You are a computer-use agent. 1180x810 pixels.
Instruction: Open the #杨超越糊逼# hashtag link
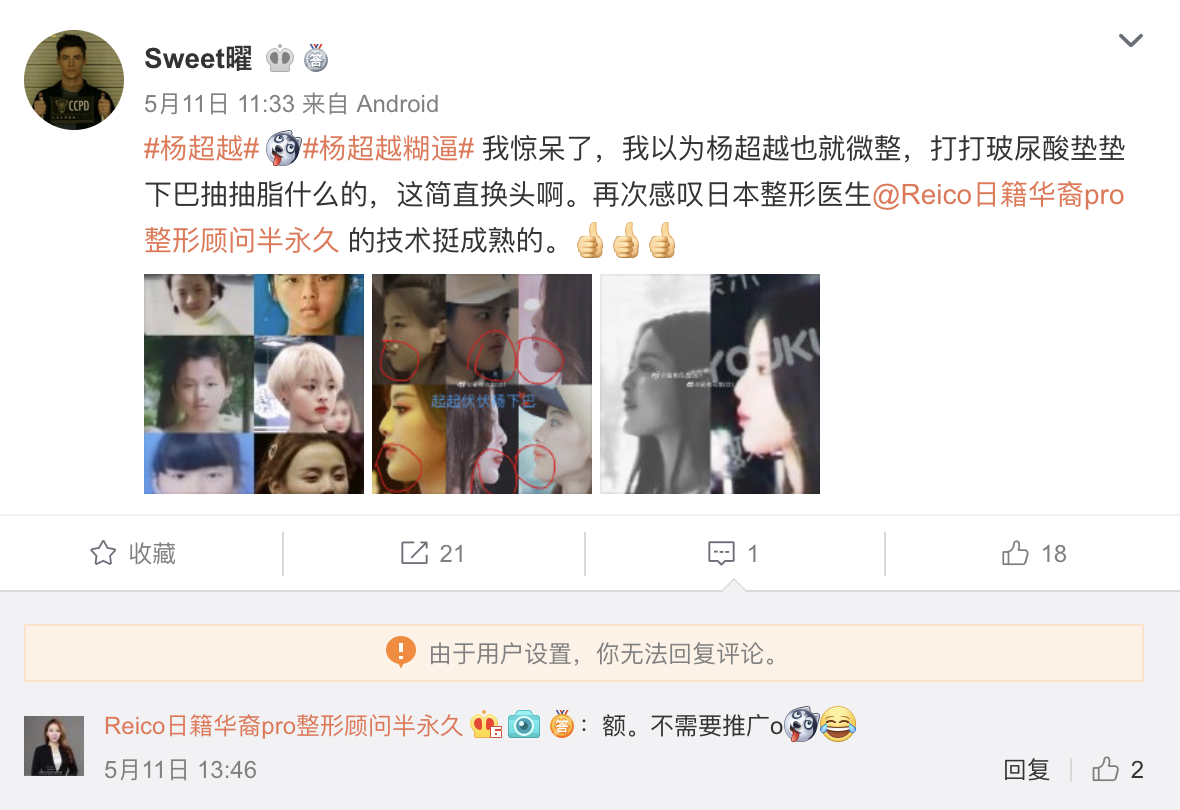pyautogui.click(x=388, y=149)
